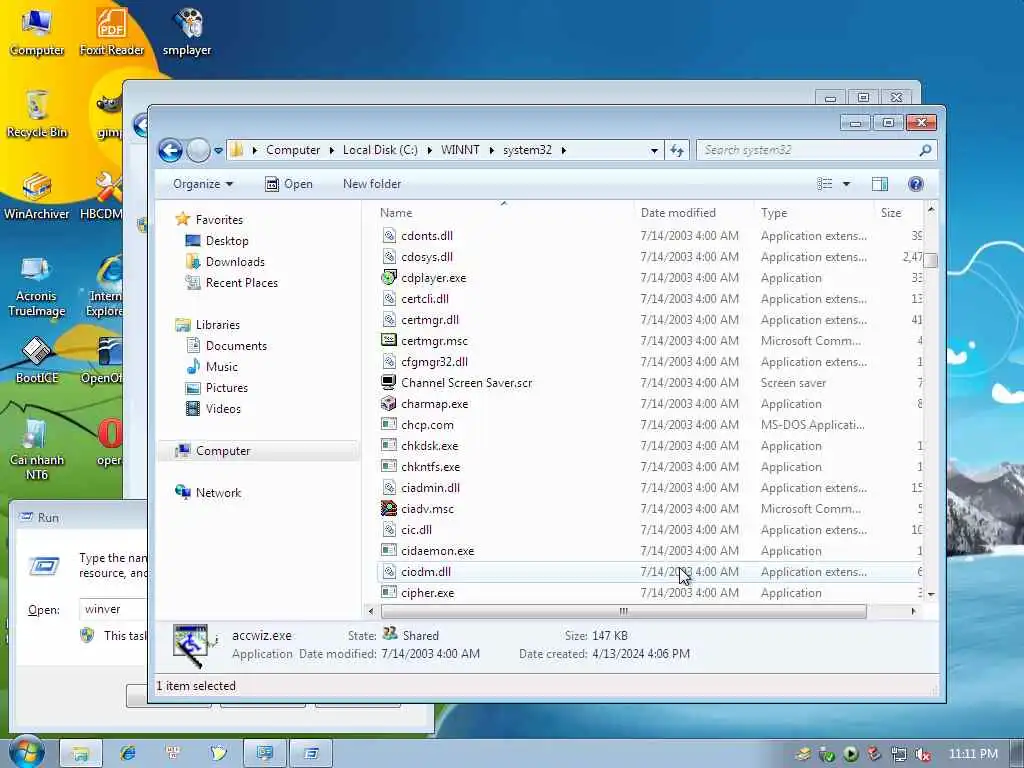This screenshot has height=768, width=1024.
Task: Open the Foxit Reader desktop icon
Action: [x=112, y=32]
